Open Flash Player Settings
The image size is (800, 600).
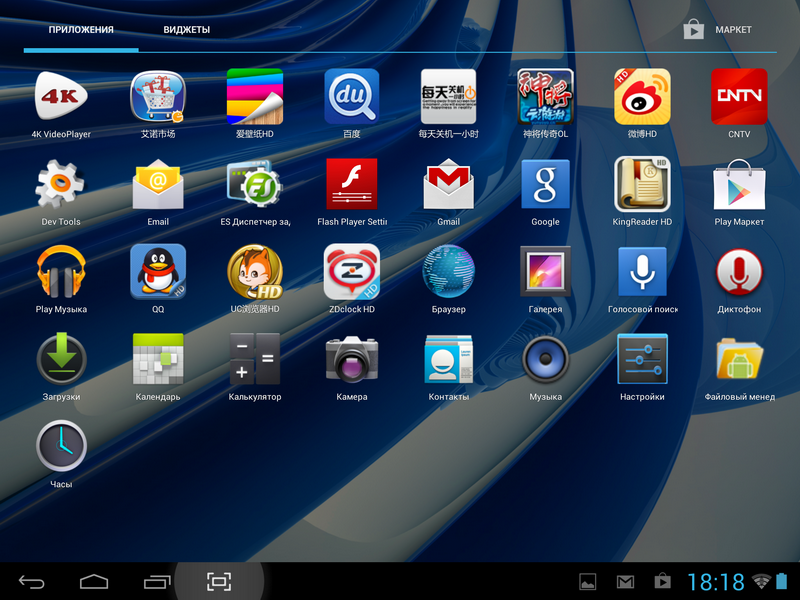point(352,184)
